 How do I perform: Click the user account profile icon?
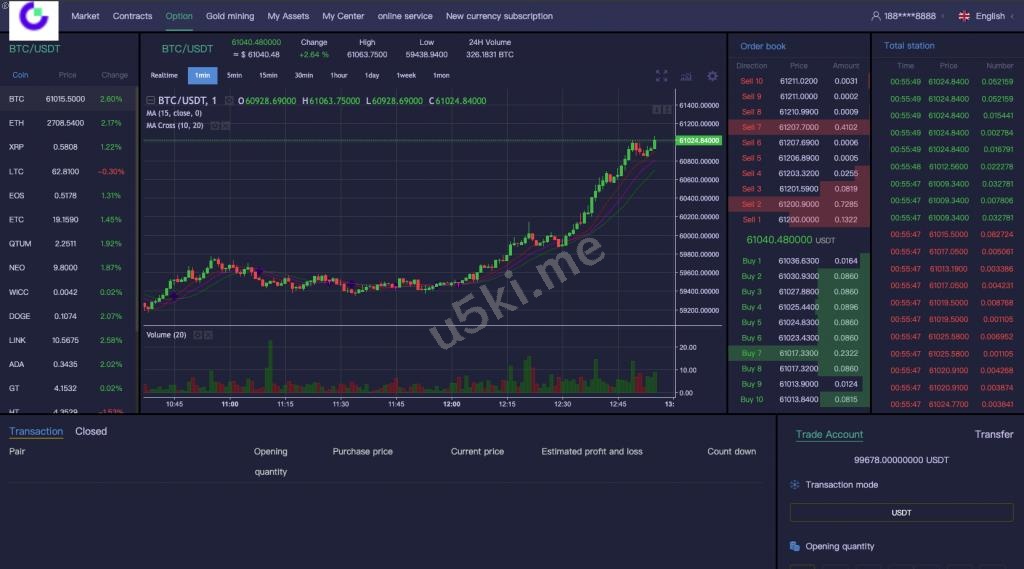point(876,16)
